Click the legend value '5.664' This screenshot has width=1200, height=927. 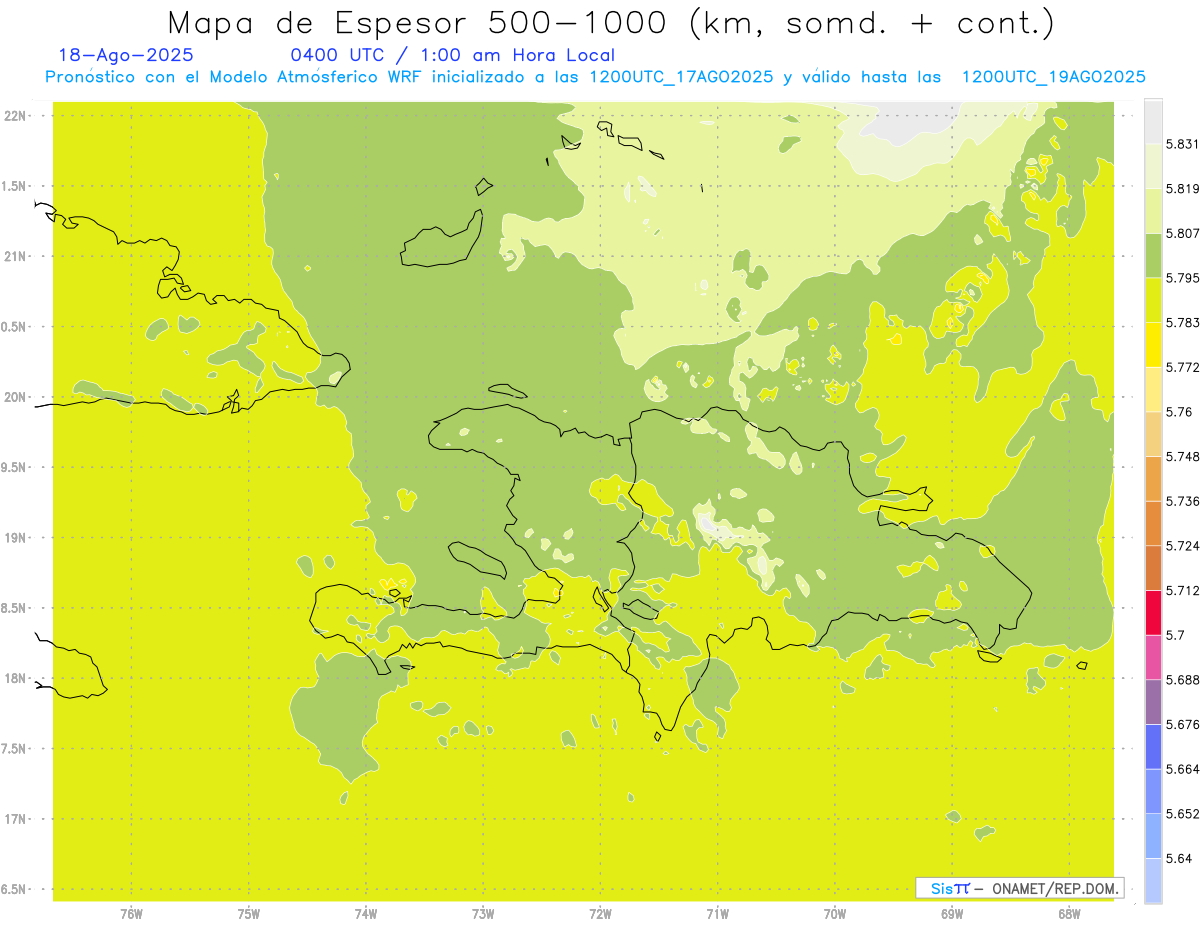click(x=1182, y=769)
